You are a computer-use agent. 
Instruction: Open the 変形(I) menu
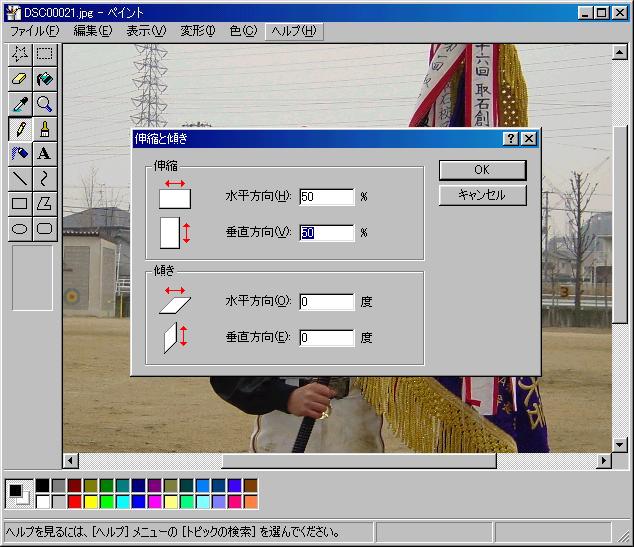click(198, 31)
